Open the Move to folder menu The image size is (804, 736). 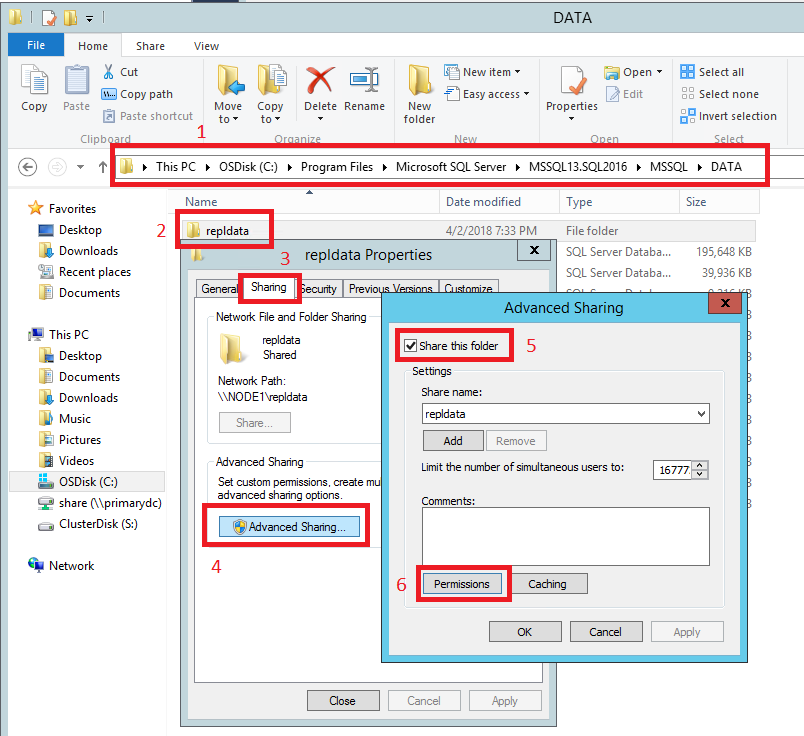228,94
